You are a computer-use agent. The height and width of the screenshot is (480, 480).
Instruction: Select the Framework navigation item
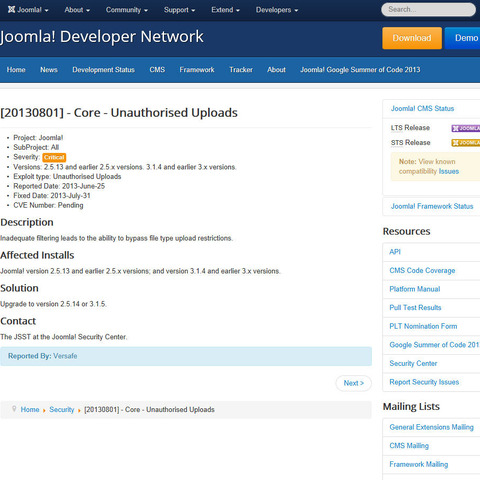click(x=197, y=70)
